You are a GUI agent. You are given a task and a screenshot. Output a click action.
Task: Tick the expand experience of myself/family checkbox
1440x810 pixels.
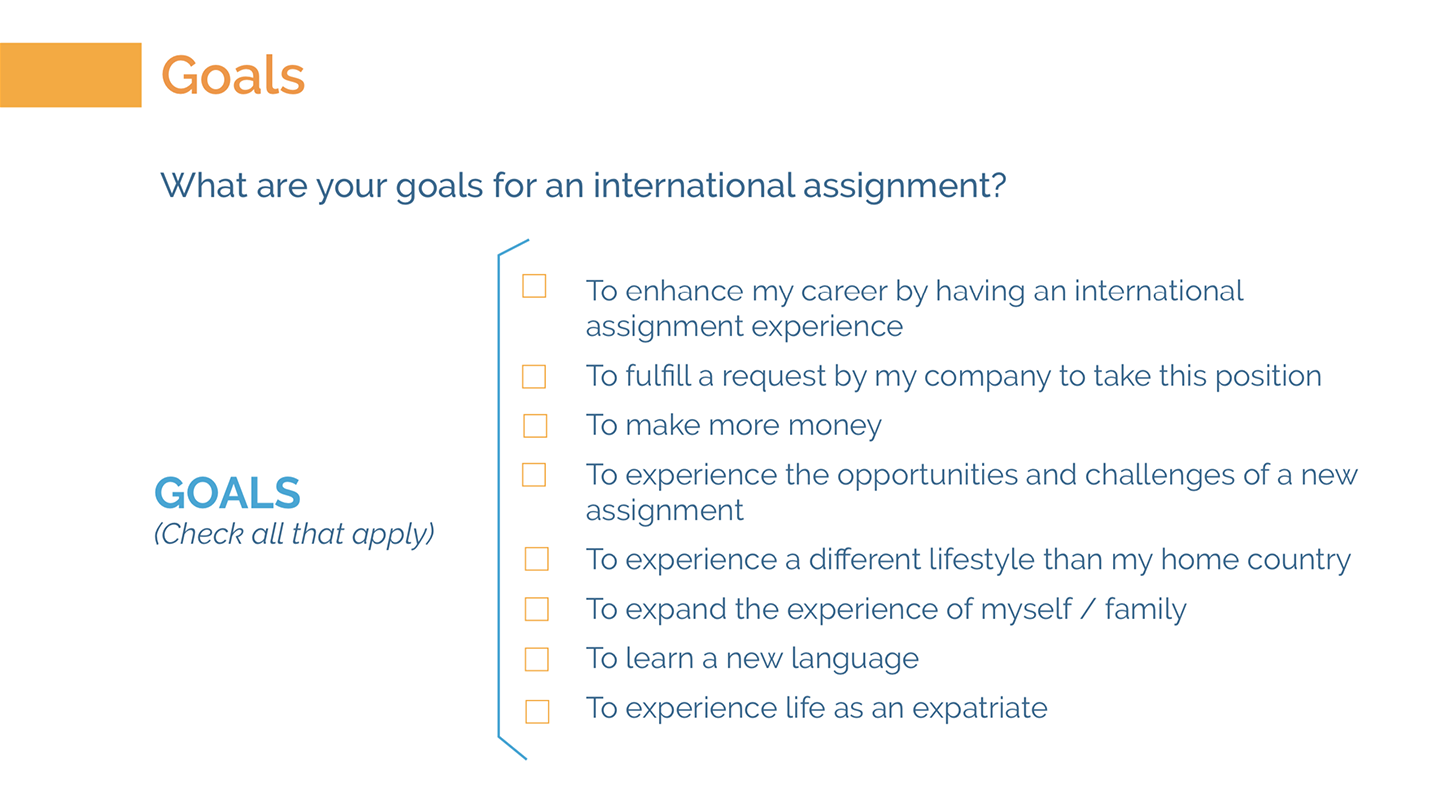click(x=537, y=608)
